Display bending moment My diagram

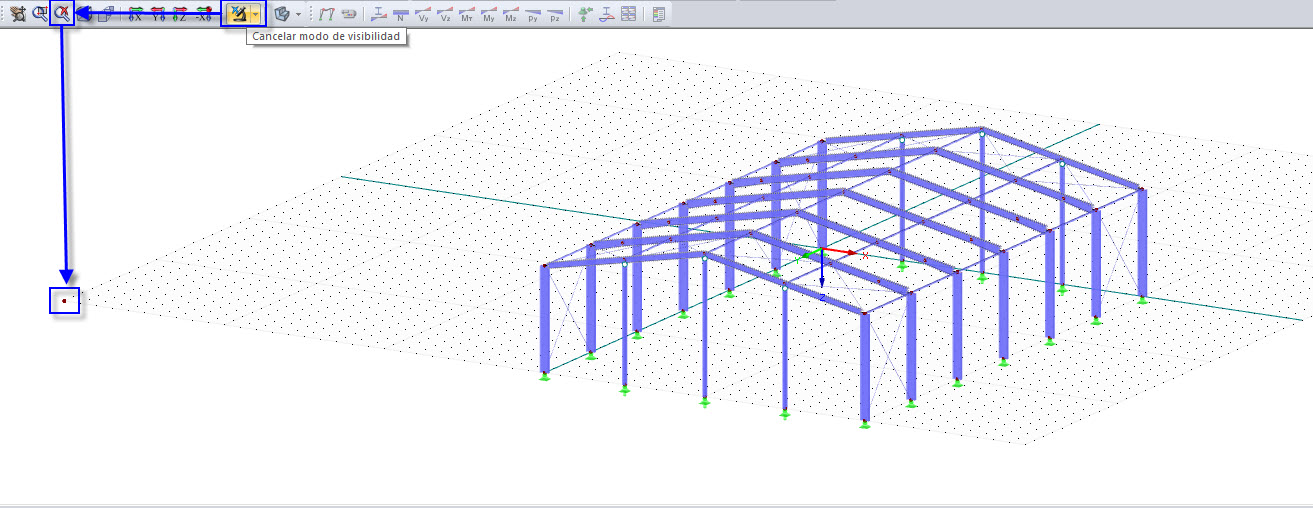[x=489, y=14]
